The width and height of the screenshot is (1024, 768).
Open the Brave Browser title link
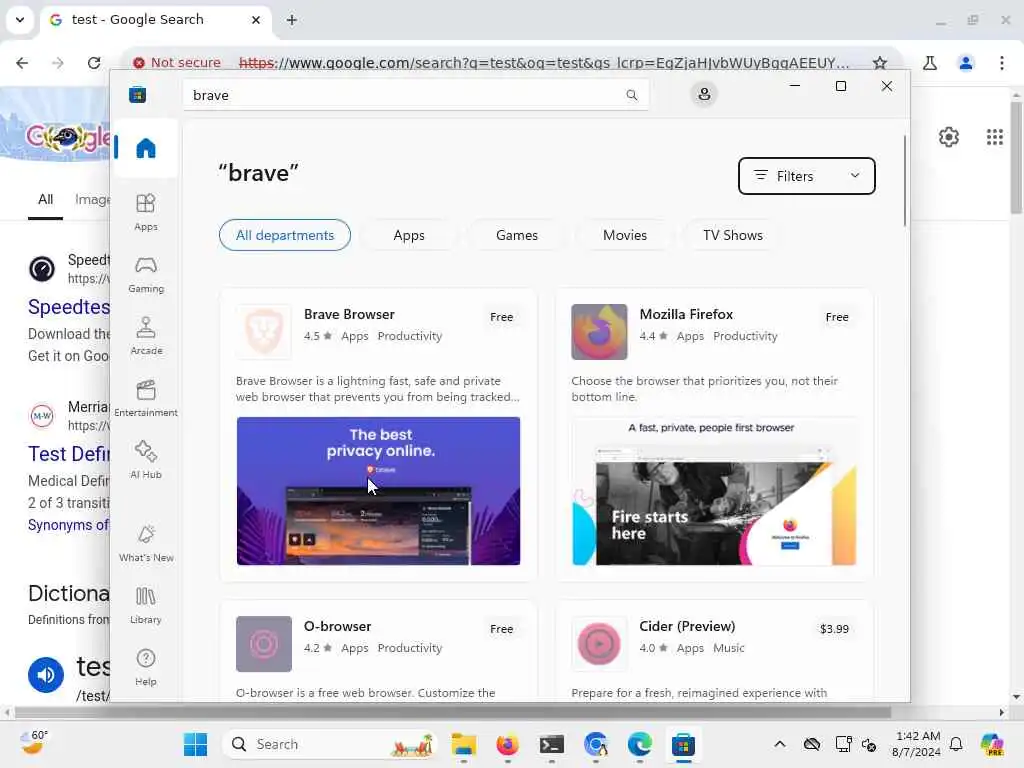click(349, 314)
